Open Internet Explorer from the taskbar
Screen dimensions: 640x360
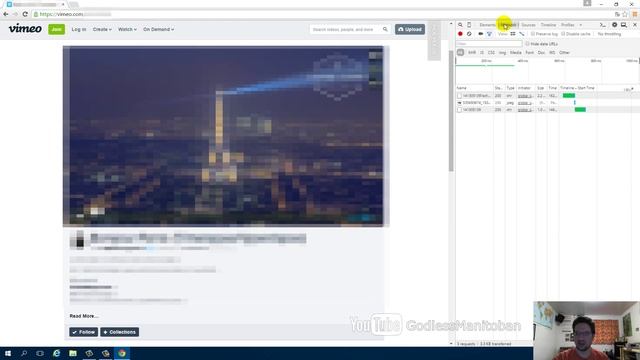point(56,353)
